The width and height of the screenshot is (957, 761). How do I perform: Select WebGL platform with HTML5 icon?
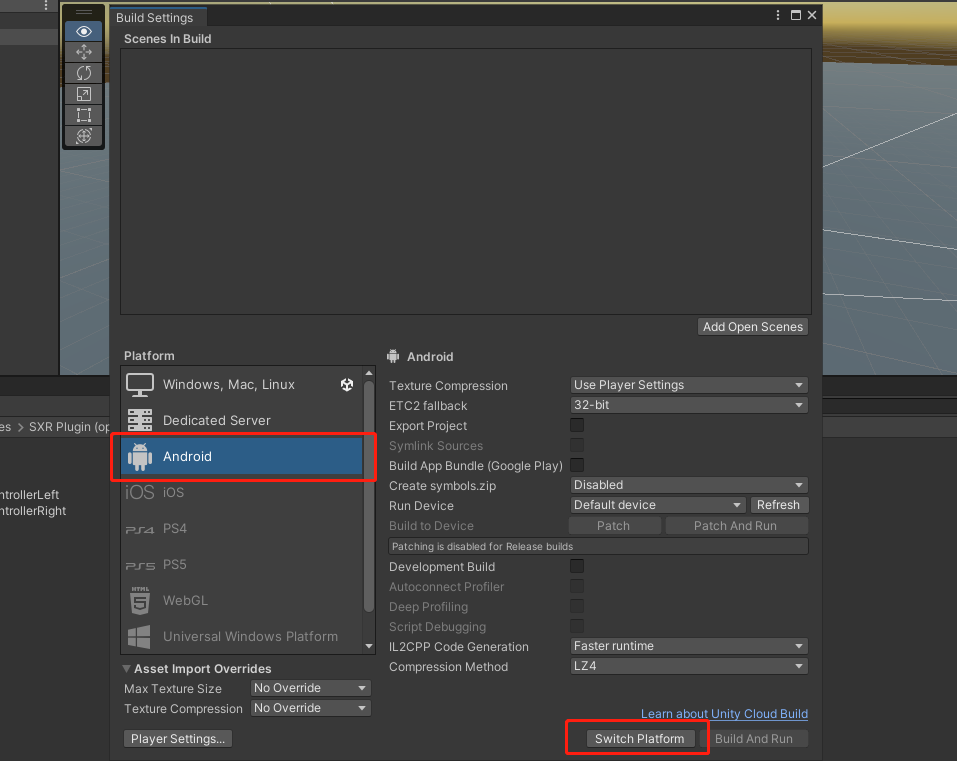coord(185,601)
